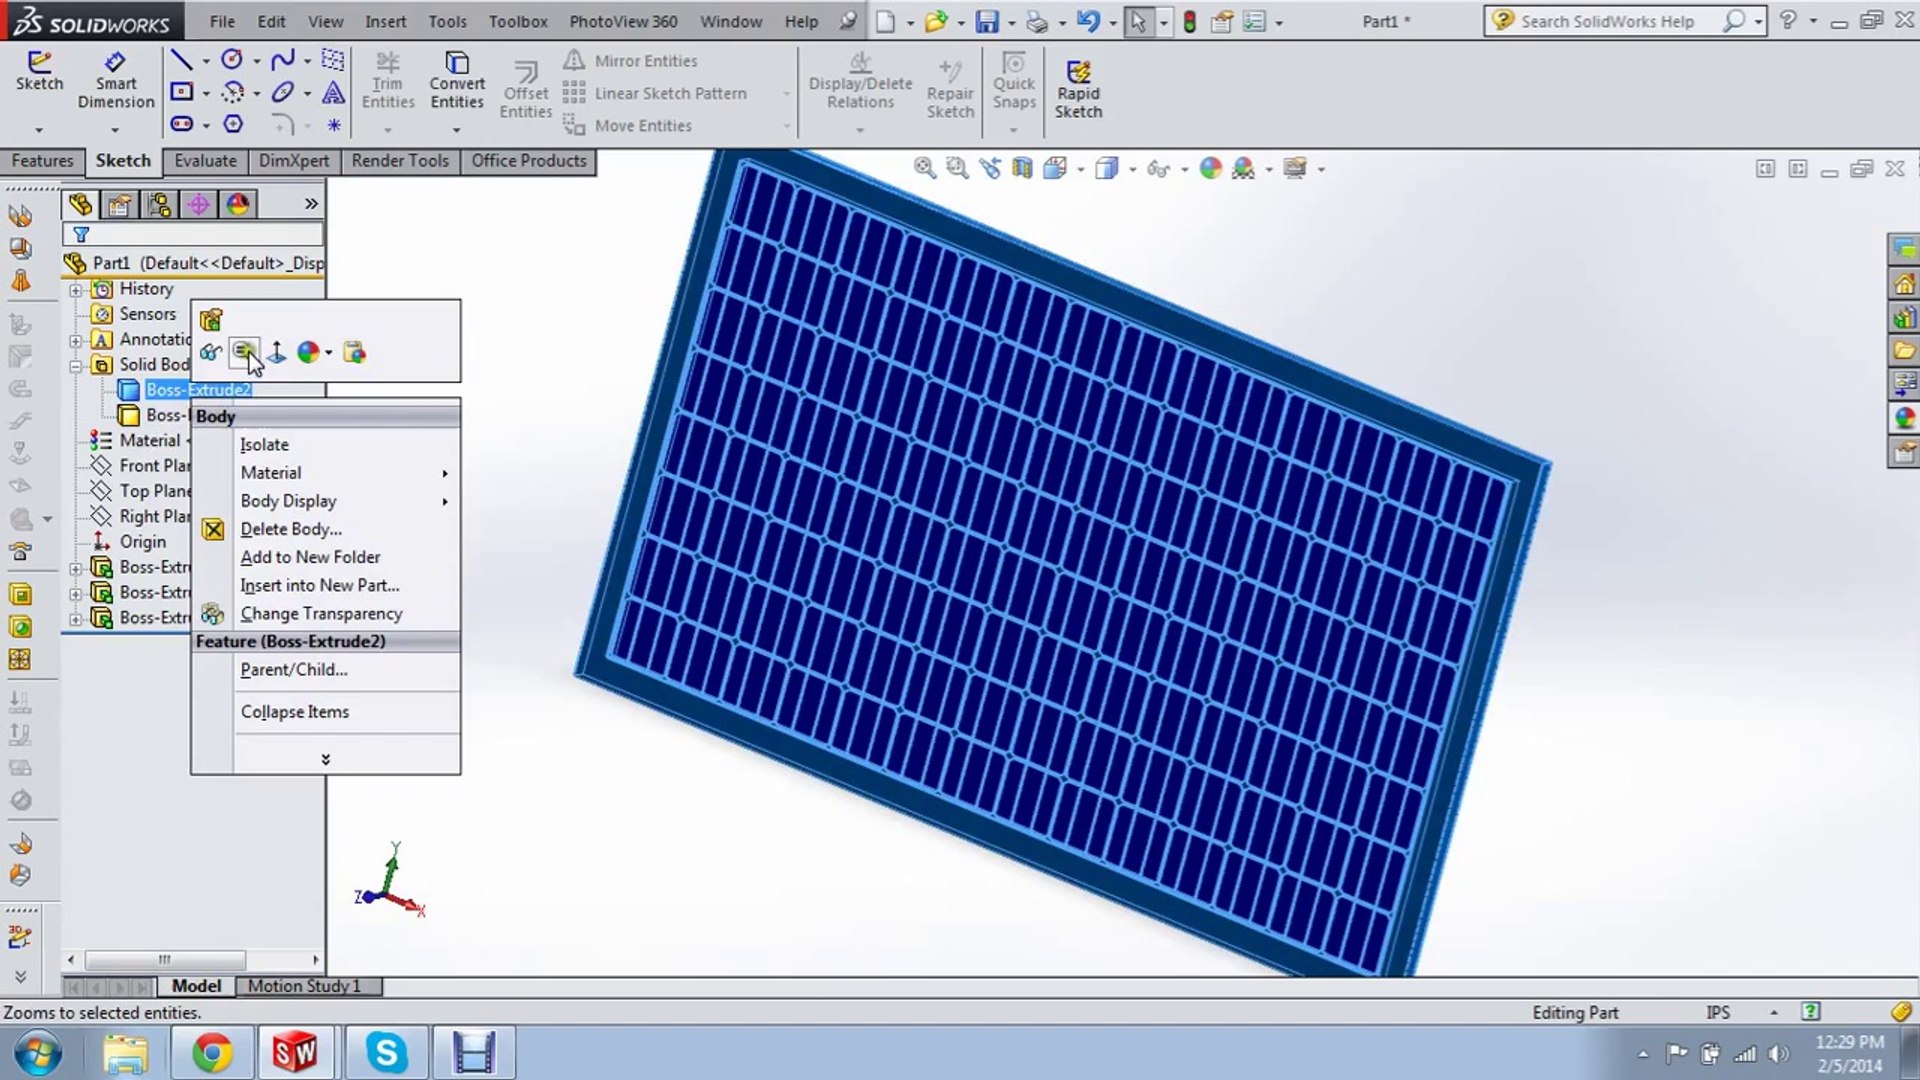Expand more context menu options chevron
The width and height of the screenshot is (1920, 1080).
coord(325,759)
